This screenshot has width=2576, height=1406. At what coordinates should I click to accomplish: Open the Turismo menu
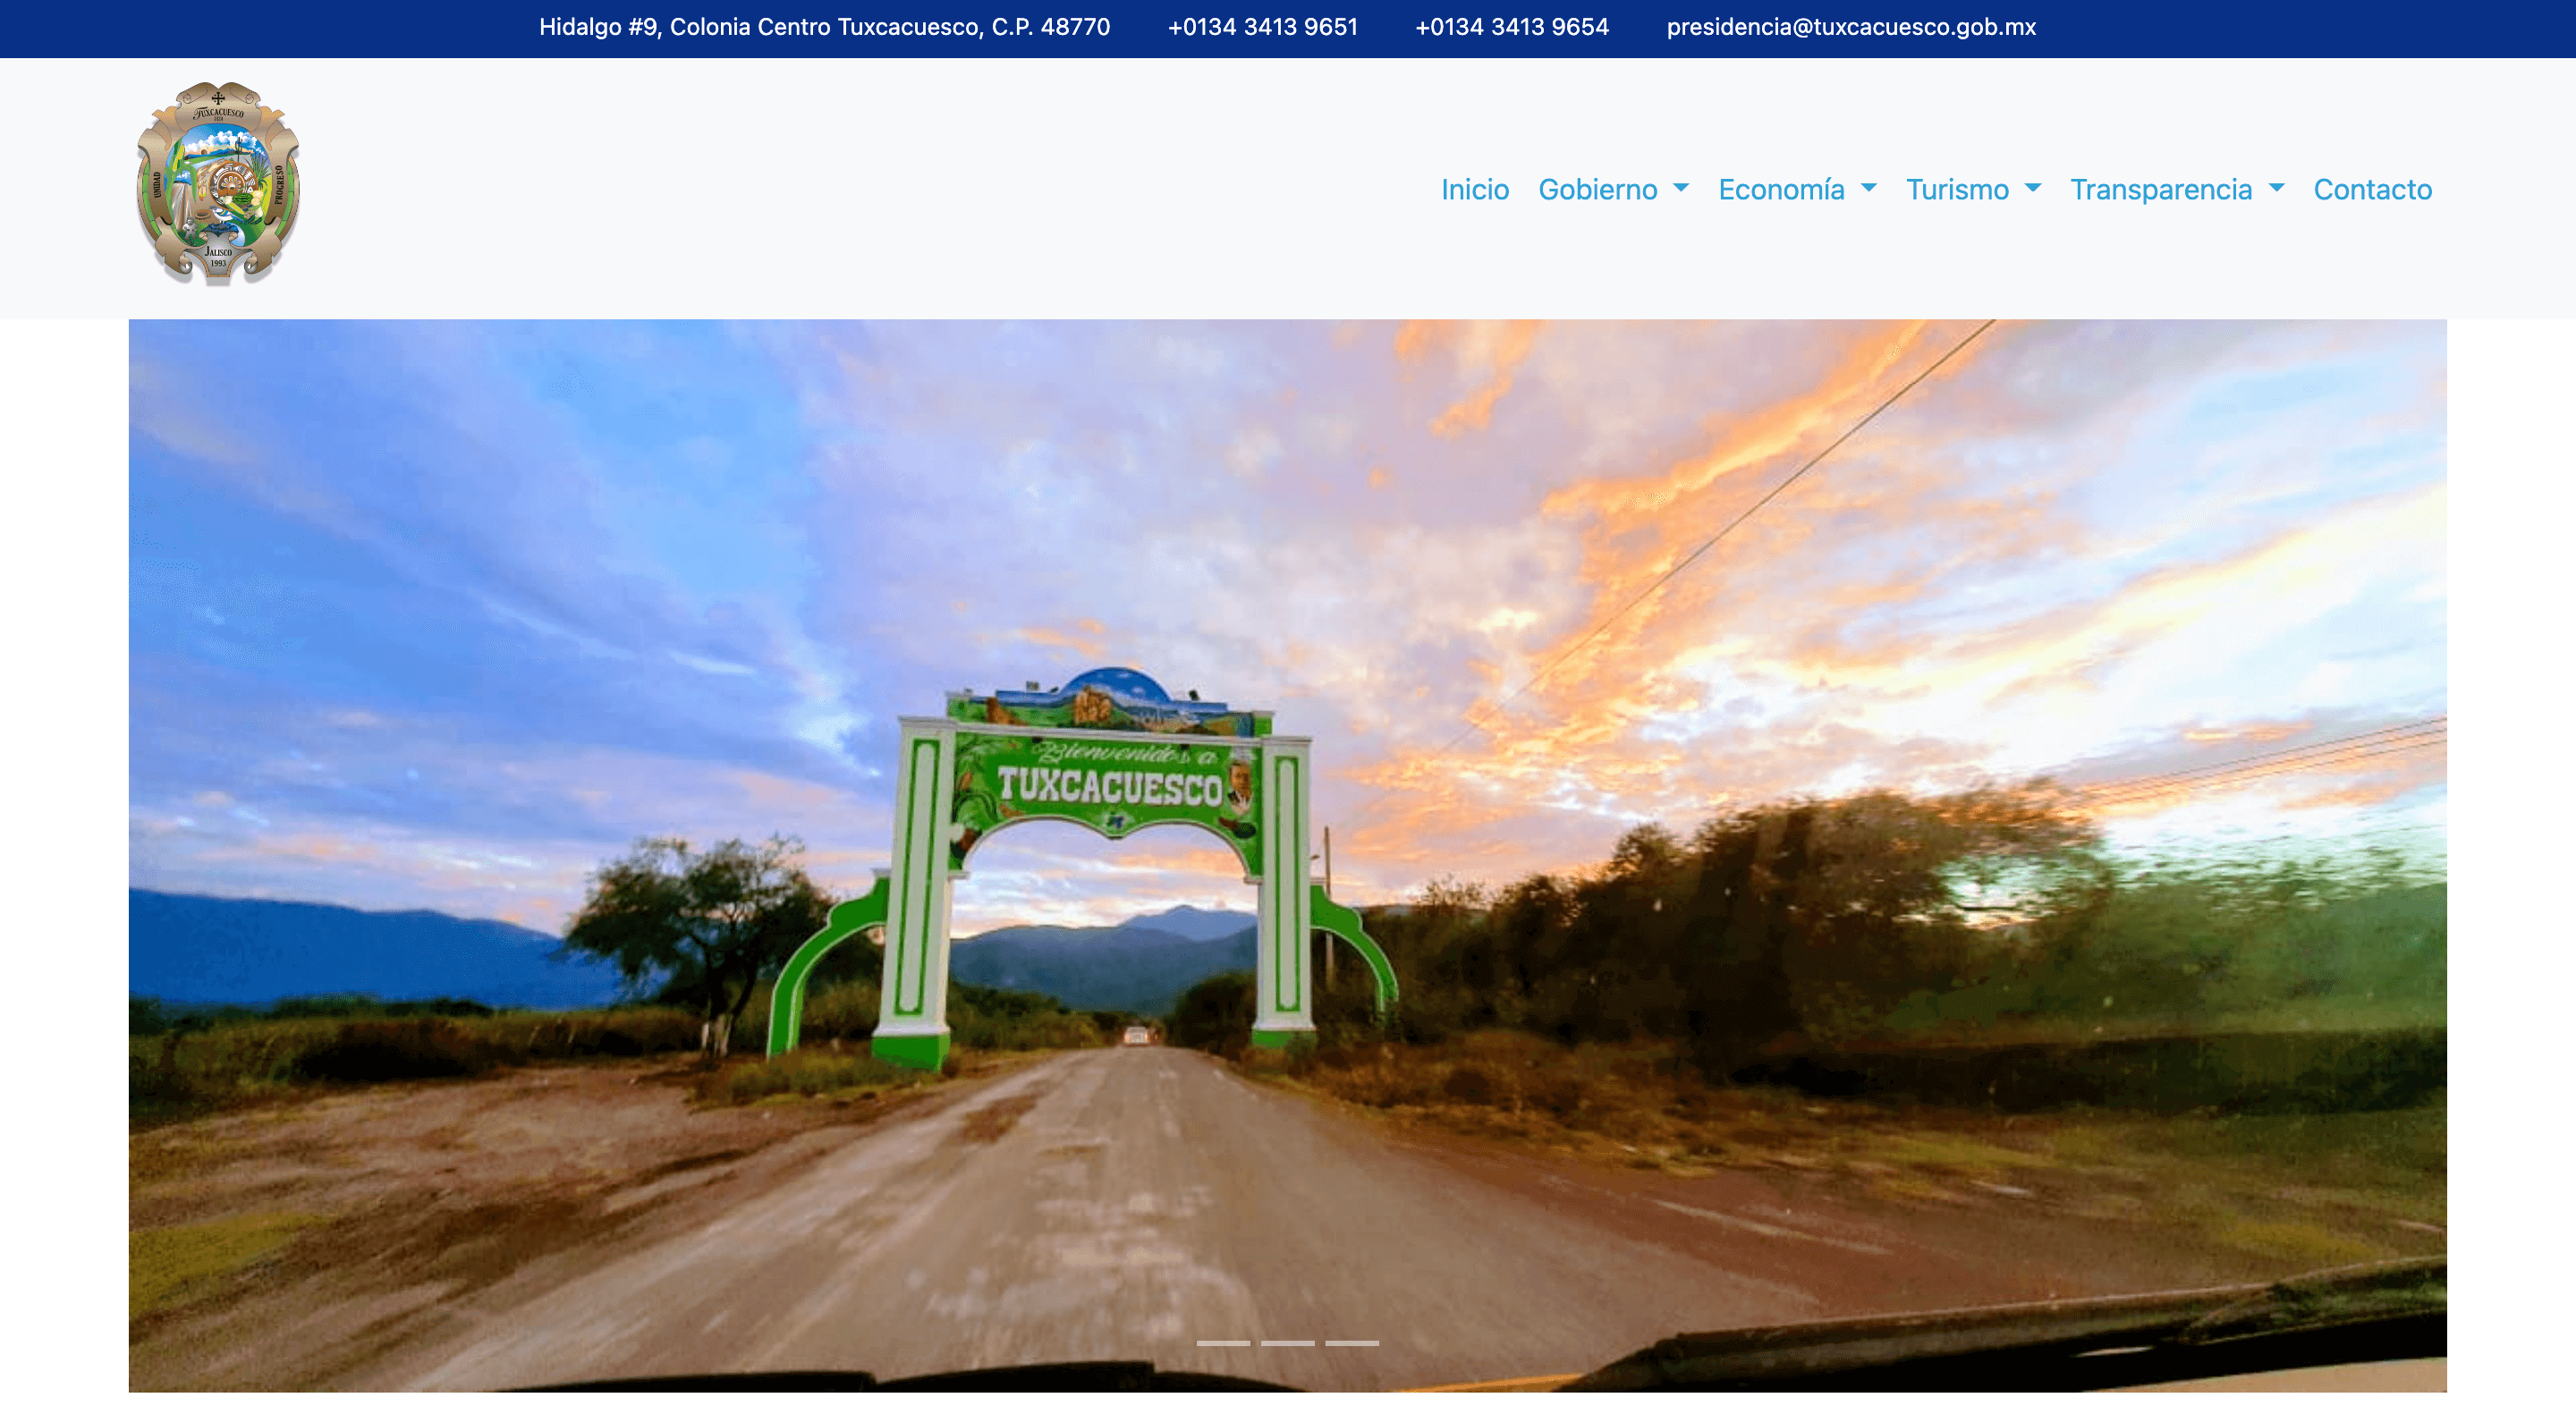1957,189
